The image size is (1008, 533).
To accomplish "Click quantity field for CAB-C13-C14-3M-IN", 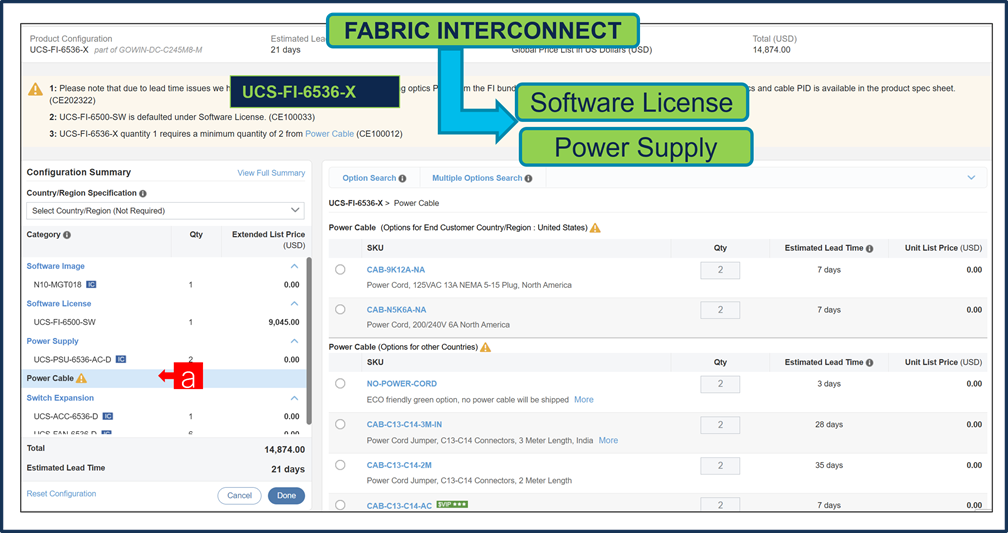I will coord(720,424).
